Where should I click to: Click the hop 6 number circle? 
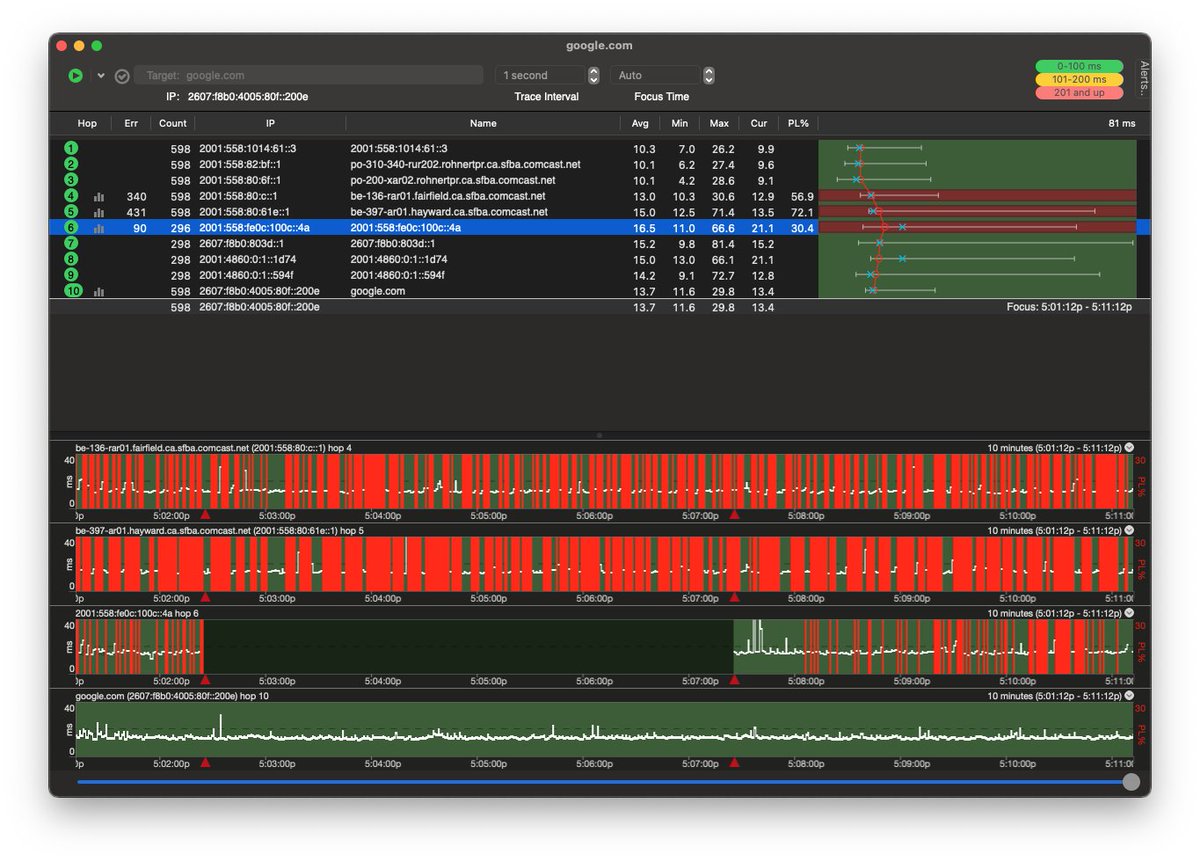(71, 228)
